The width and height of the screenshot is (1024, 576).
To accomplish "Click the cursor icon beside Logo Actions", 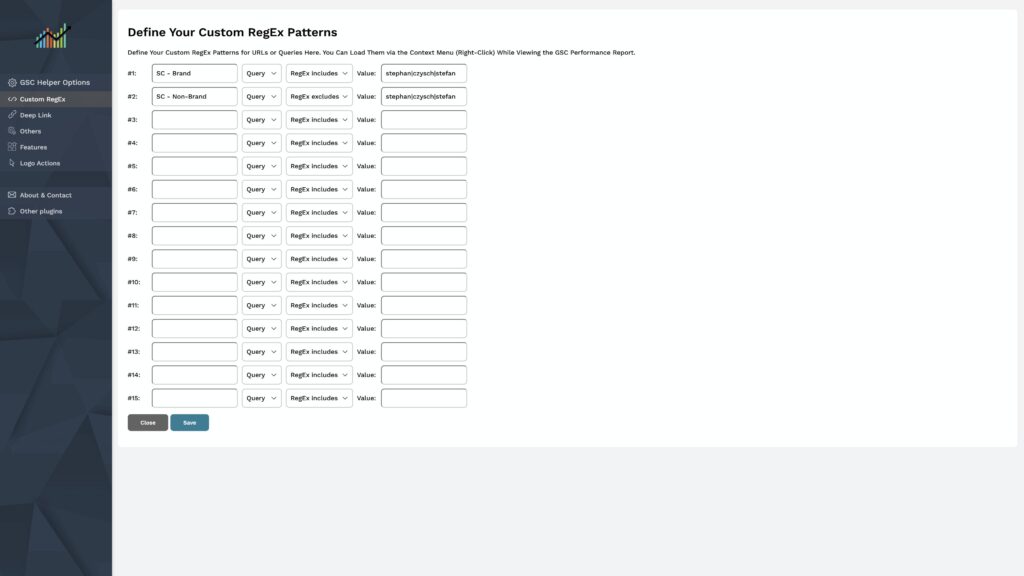I will [x=12, y=163].
